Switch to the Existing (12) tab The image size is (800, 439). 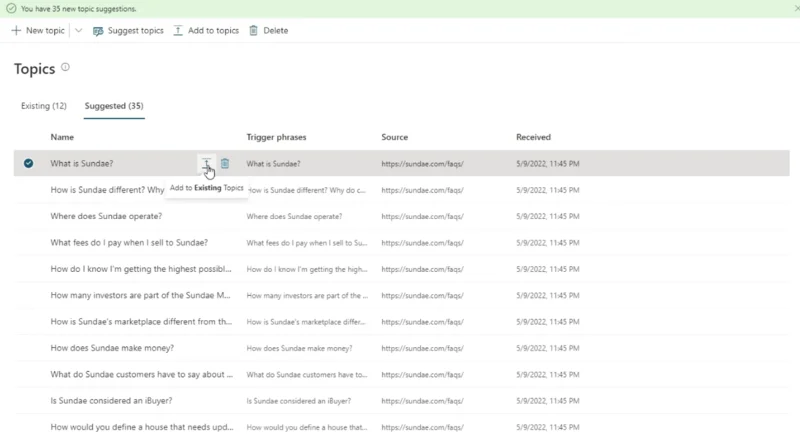[x=44, y=106]
